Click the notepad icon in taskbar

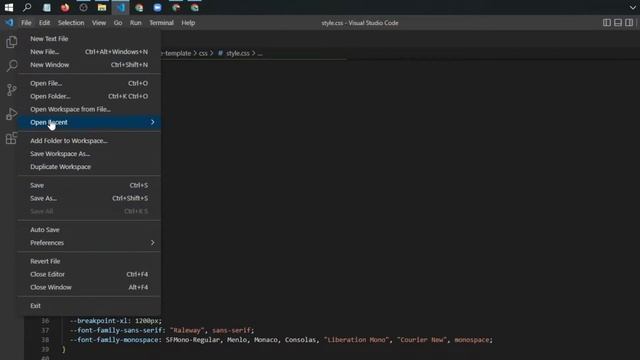click(47, 7)
